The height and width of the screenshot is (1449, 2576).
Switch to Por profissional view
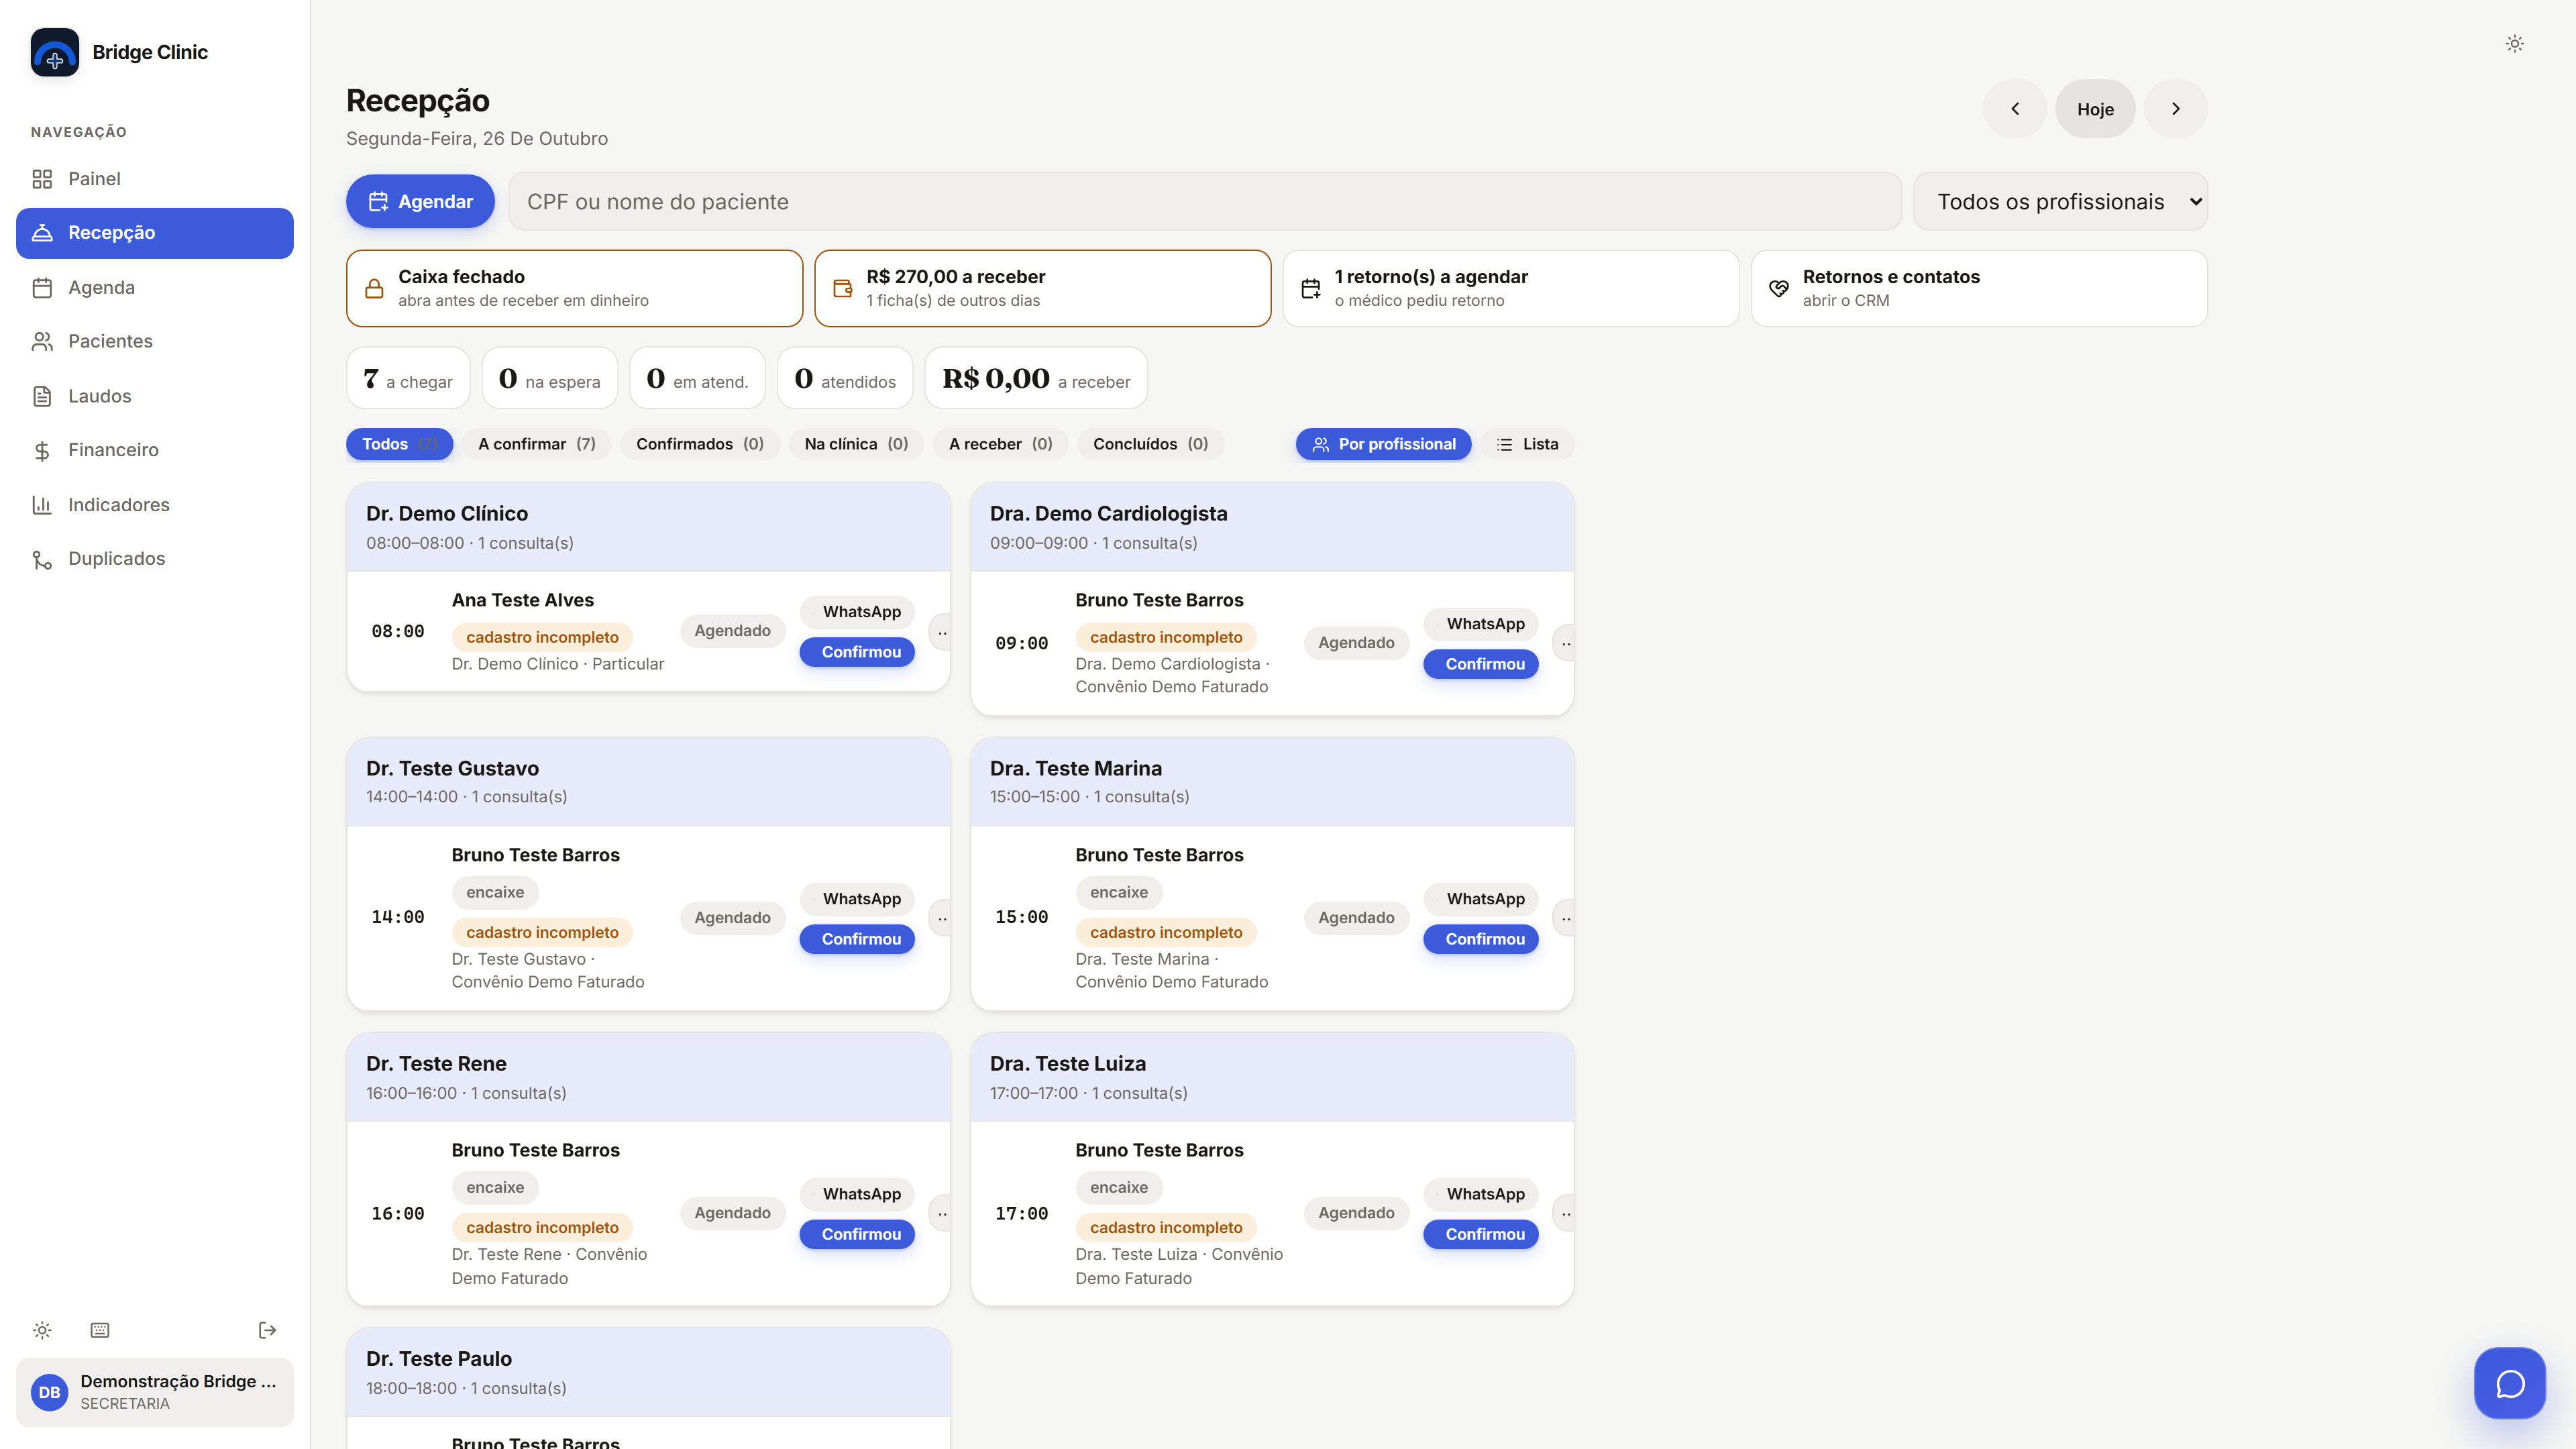click(x=1383, y=444)
